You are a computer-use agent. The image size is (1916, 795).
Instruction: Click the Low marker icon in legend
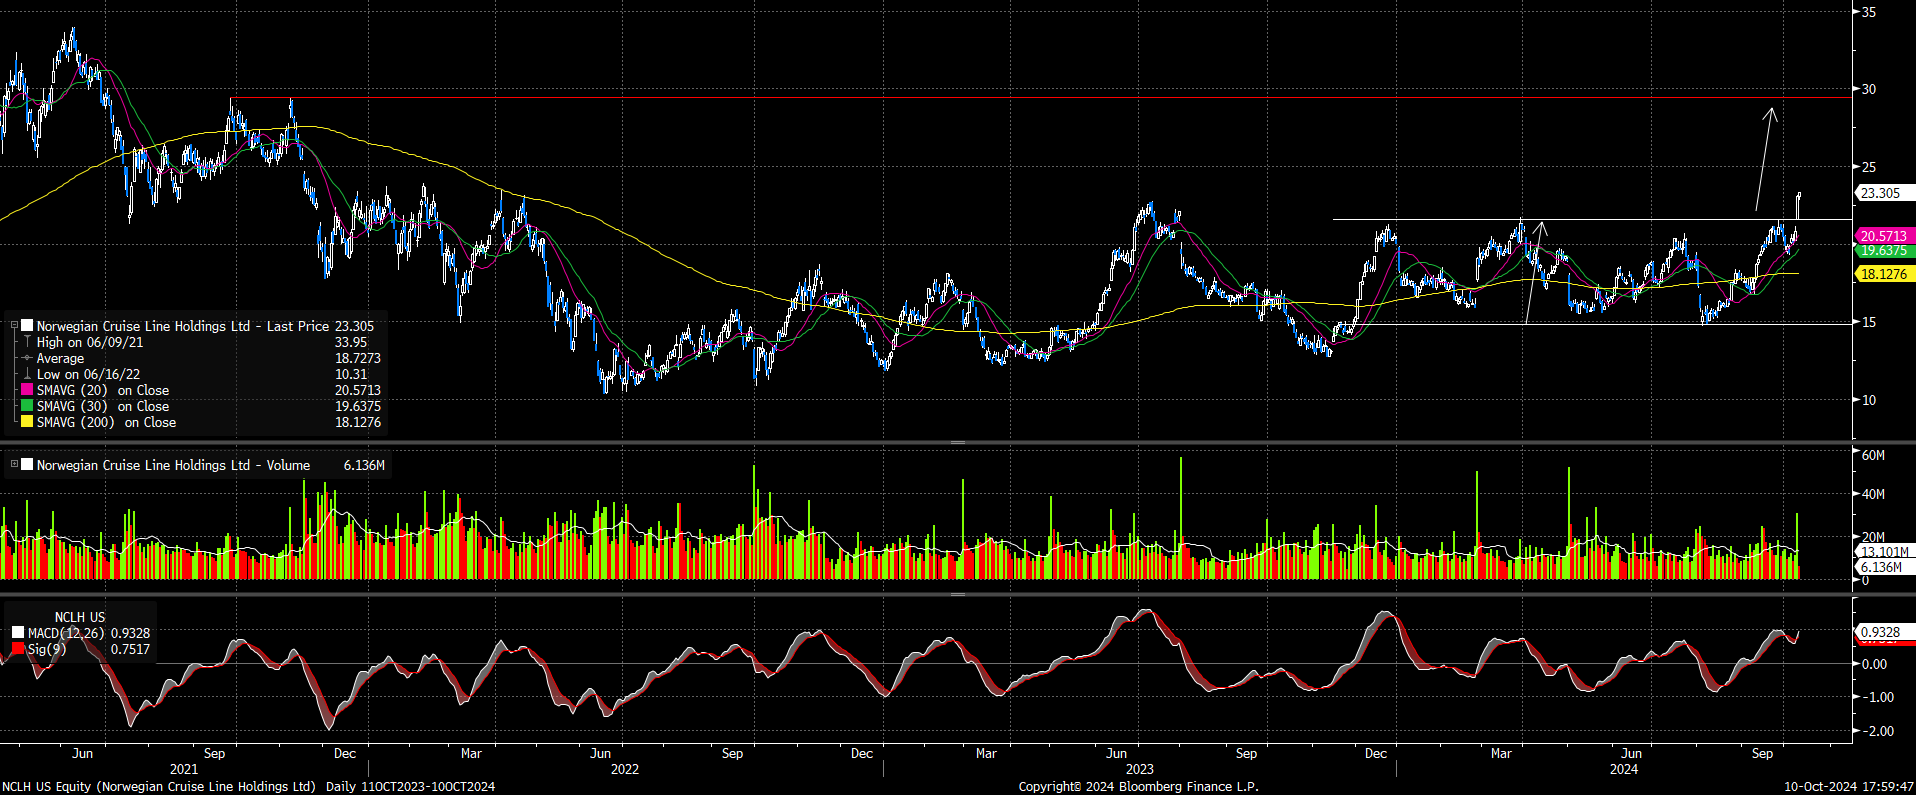28,374
